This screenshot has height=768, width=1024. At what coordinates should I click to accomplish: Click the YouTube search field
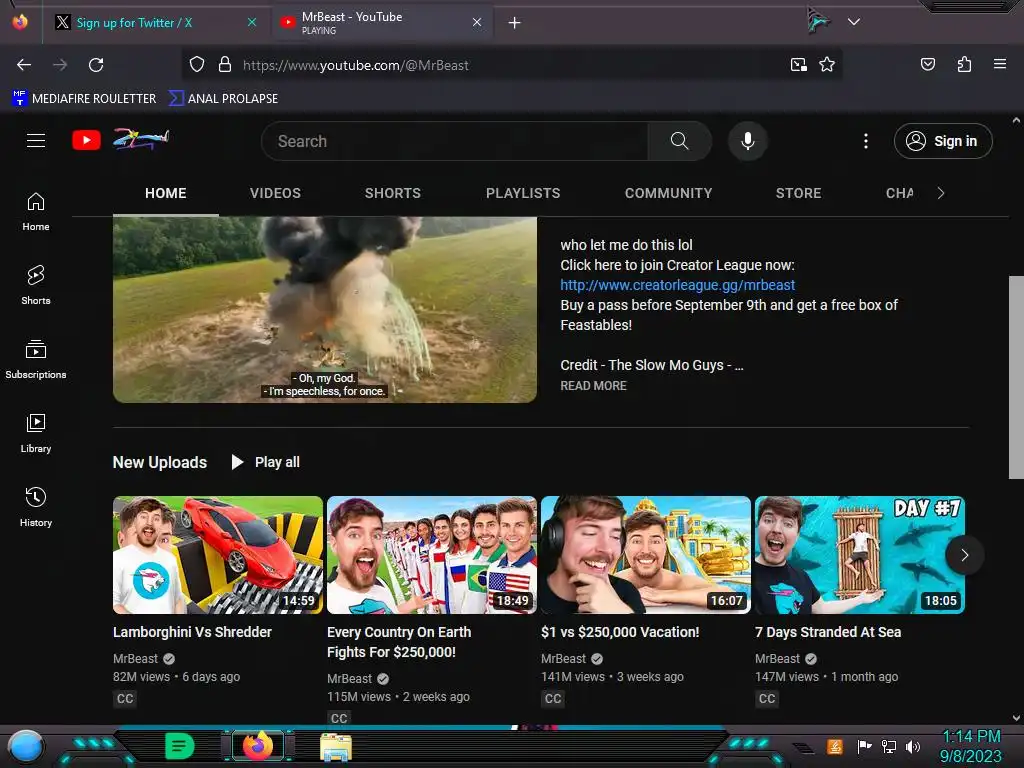coord(455,141)
